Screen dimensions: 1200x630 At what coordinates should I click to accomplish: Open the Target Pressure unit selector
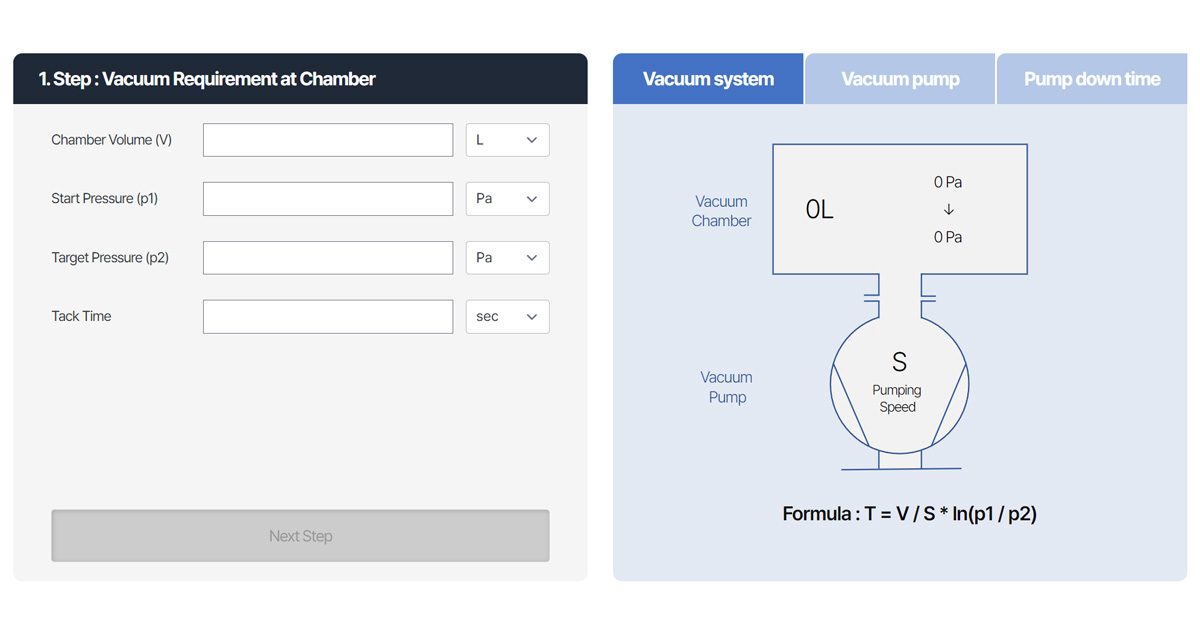(507, 258)
